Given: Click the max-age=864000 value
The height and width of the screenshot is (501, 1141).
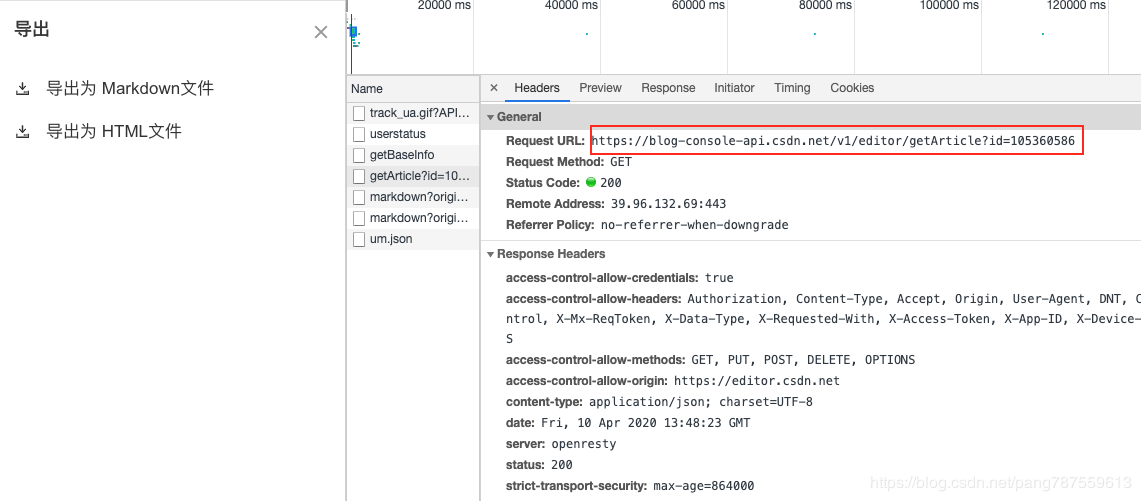Looking at the screenshot, I should tap(704, 486).
